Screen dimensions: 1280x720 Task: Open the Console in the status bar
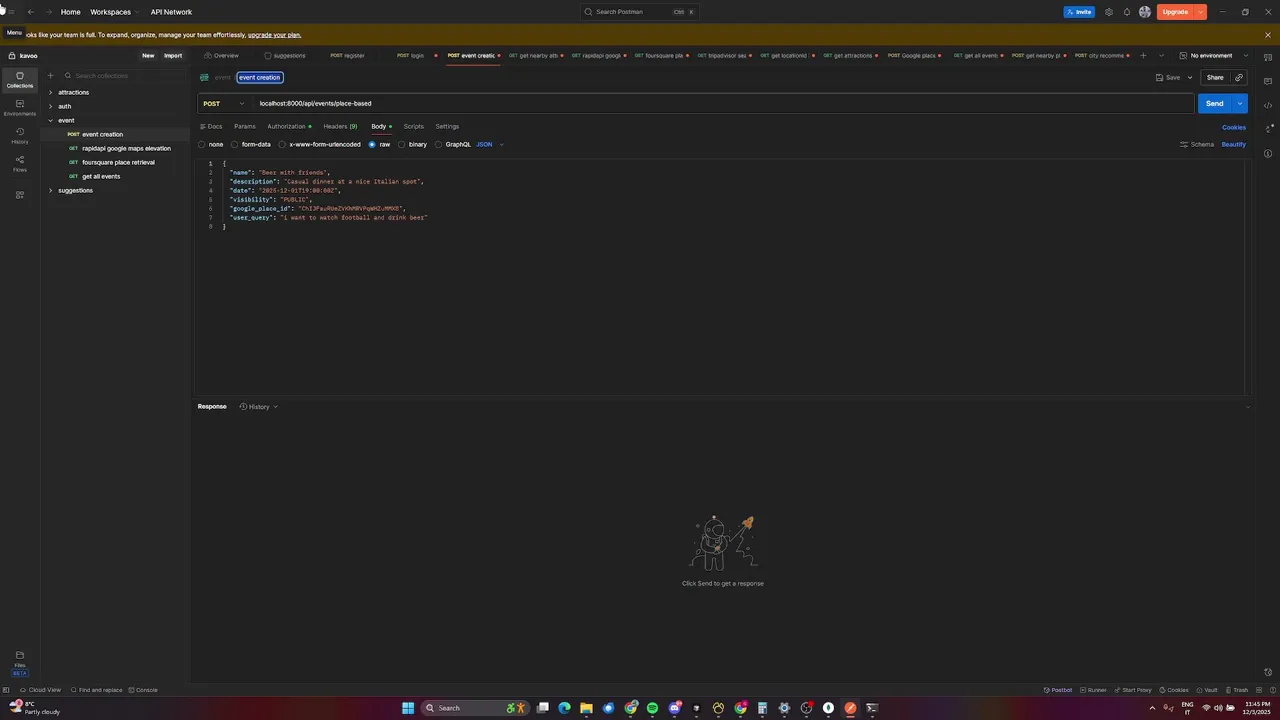click(142, 690)
